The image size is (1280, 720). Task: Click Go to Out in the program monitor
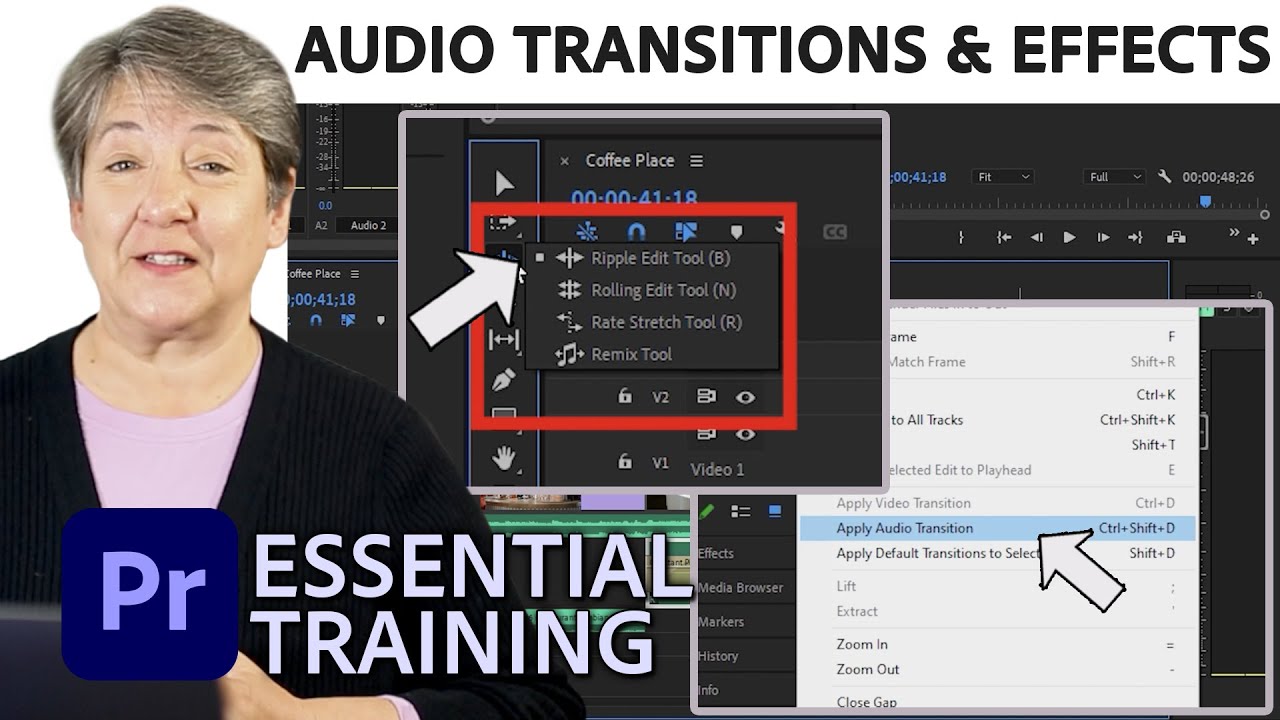pyautogui.click(x=1135, y=237)
